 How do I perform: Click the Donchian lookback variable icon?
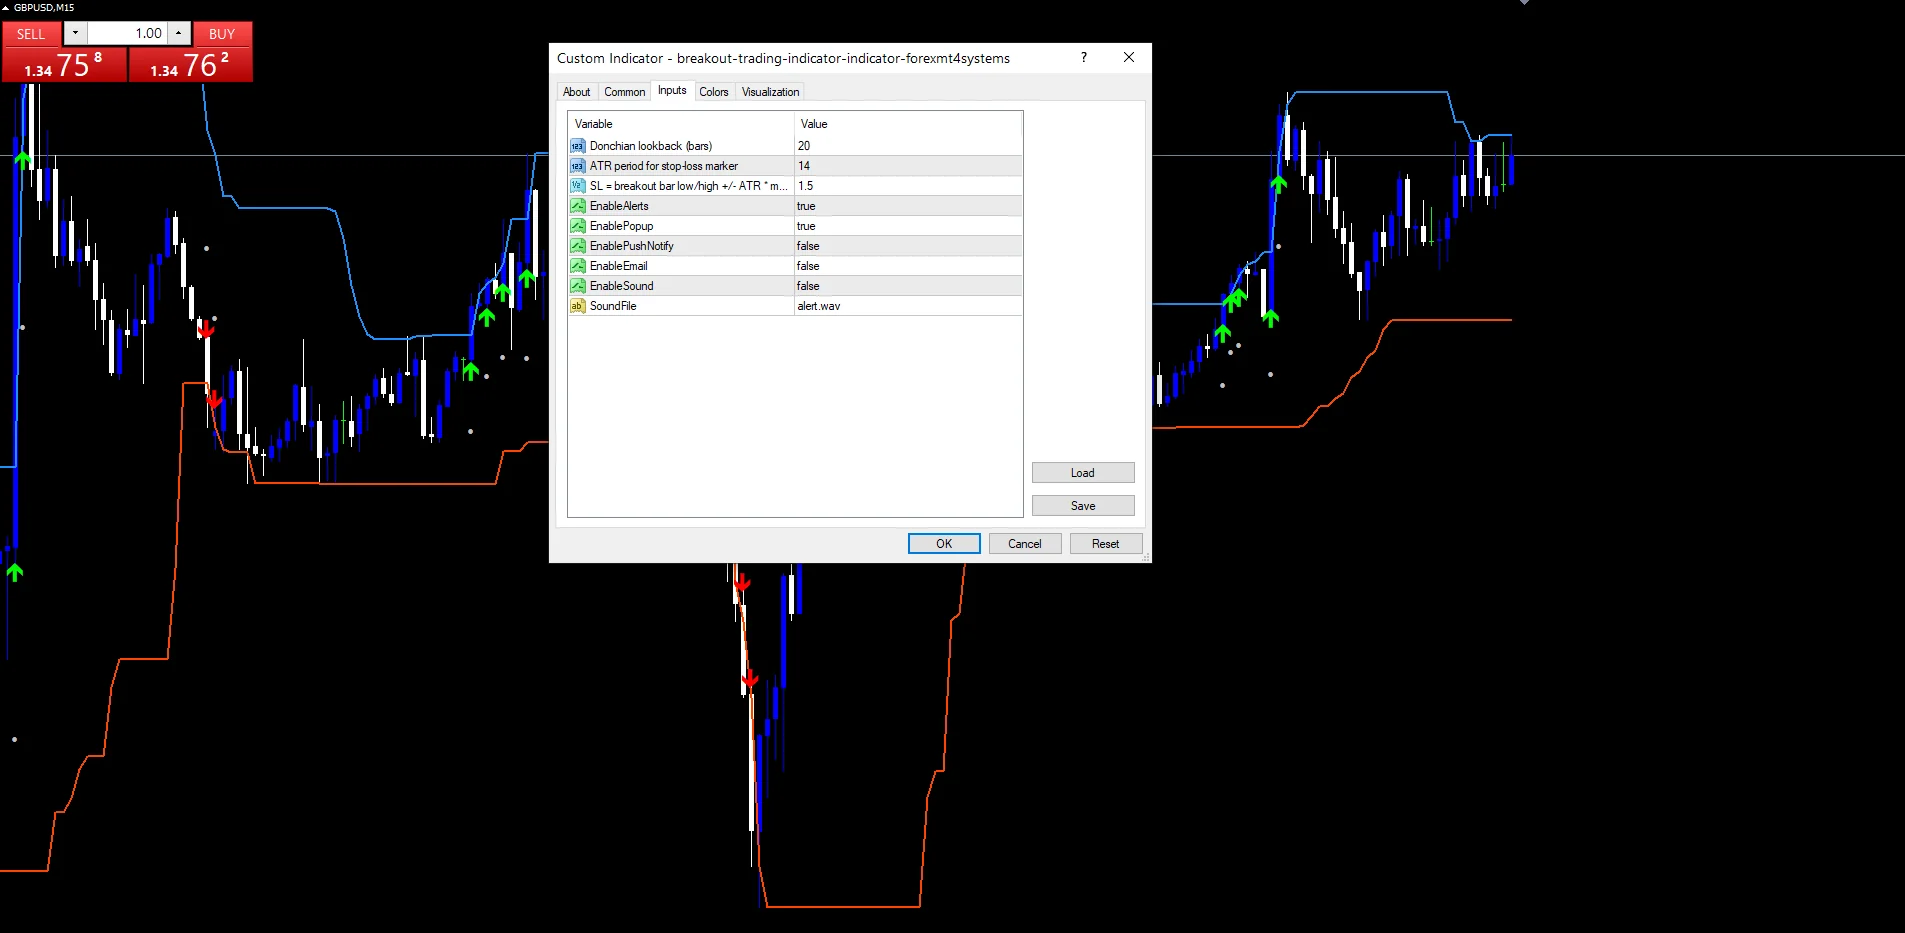click(x=577, y=146)
